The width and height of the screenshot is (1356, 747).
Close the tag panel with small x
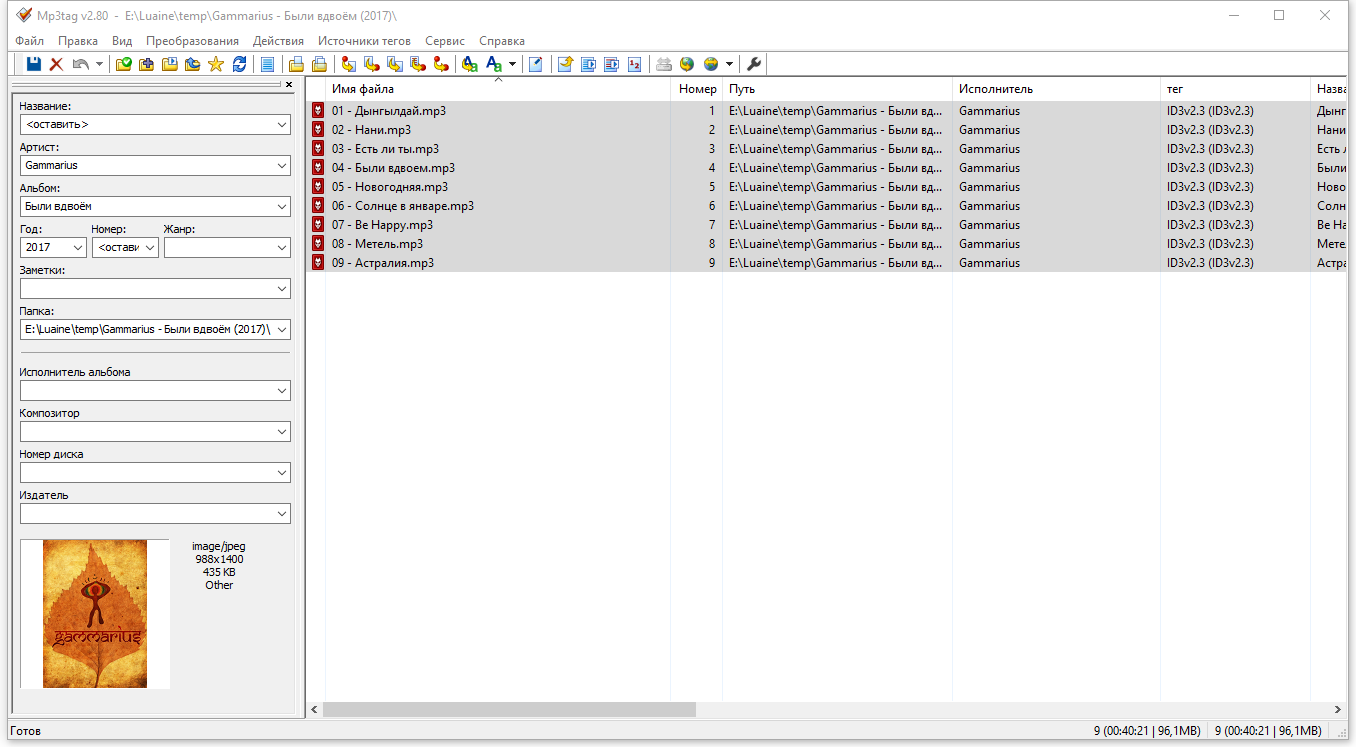(x=289, y=85)
